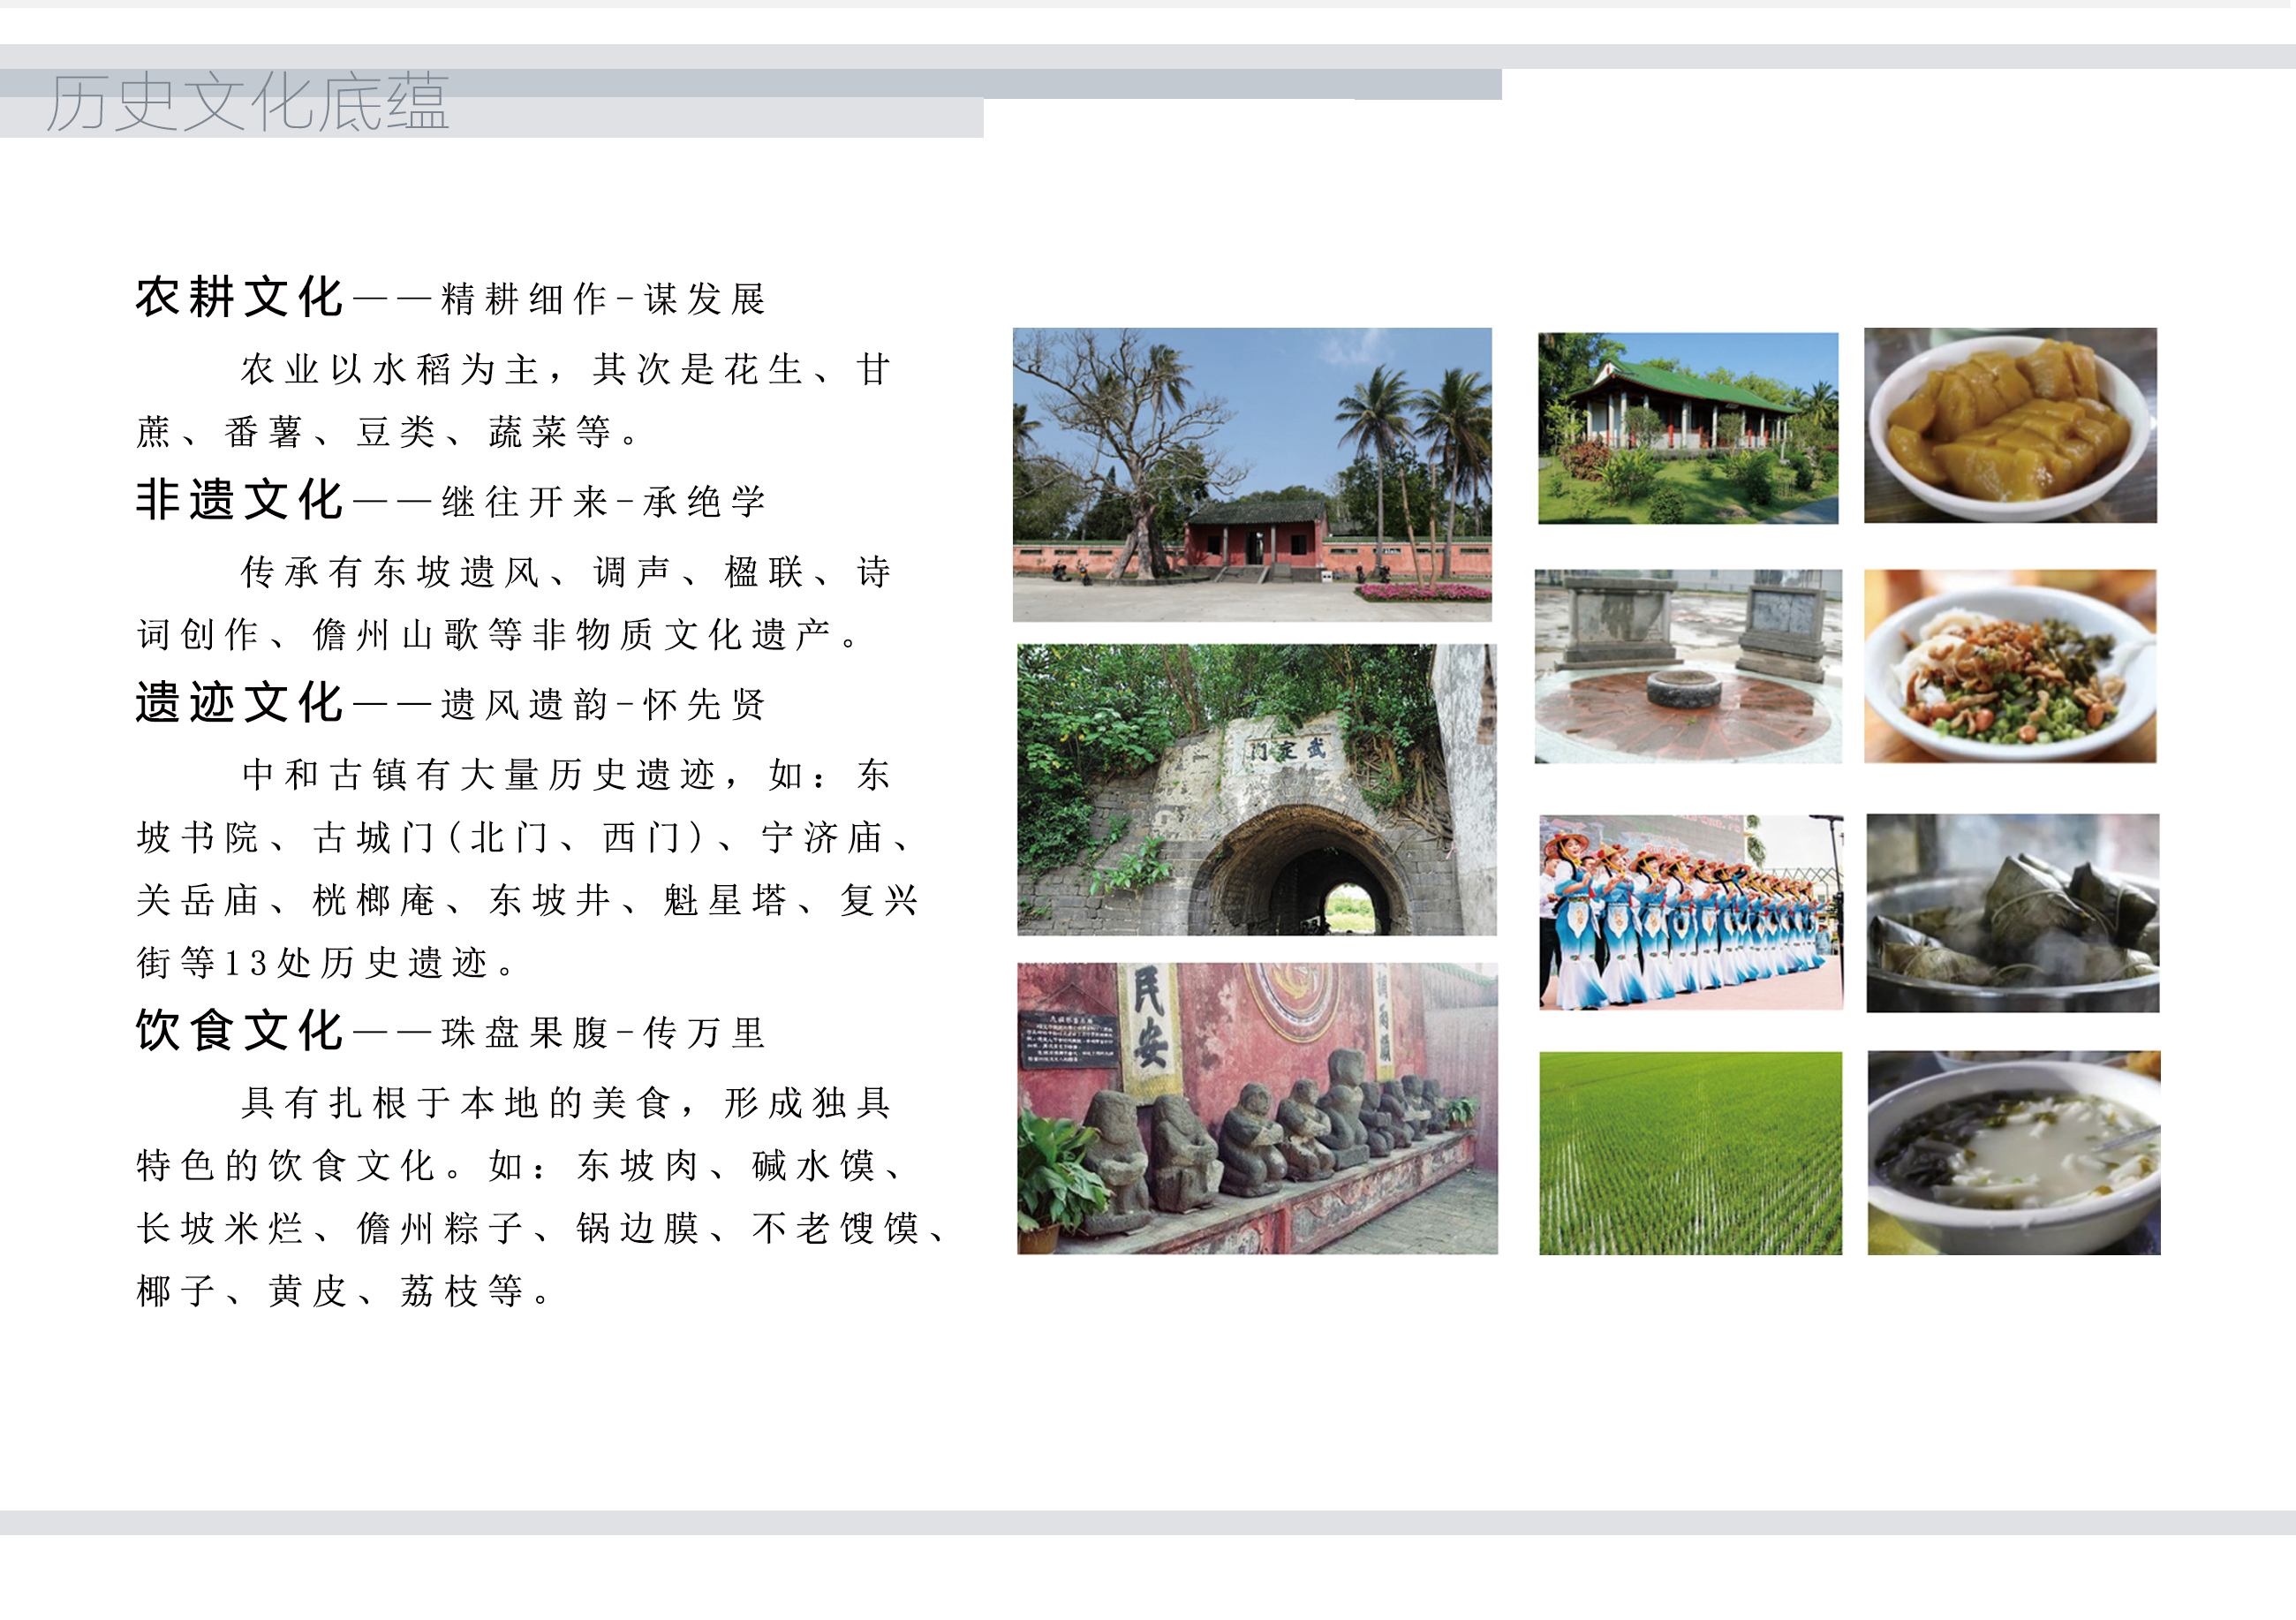Viewport: 2296px width, 1620px height.
Task: Select the ancient well with stone tablets photo
Action: (x=1688, y=666)
